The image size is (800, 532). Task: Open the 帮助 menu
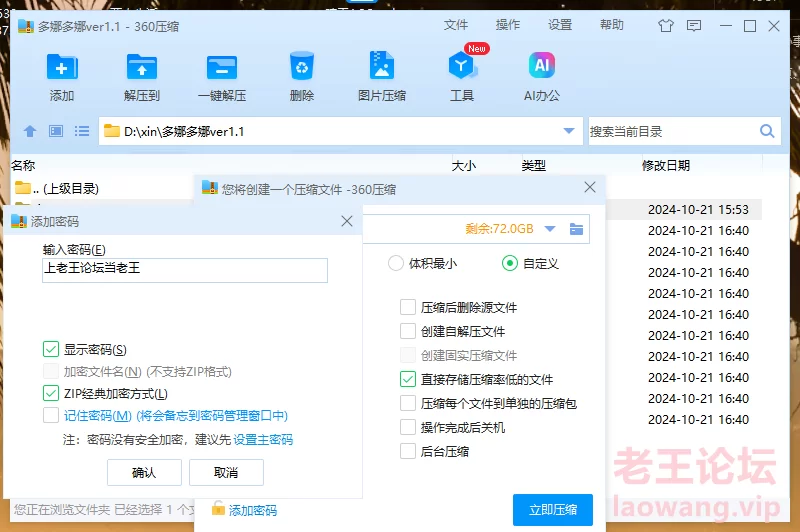(x=612, y=25)
